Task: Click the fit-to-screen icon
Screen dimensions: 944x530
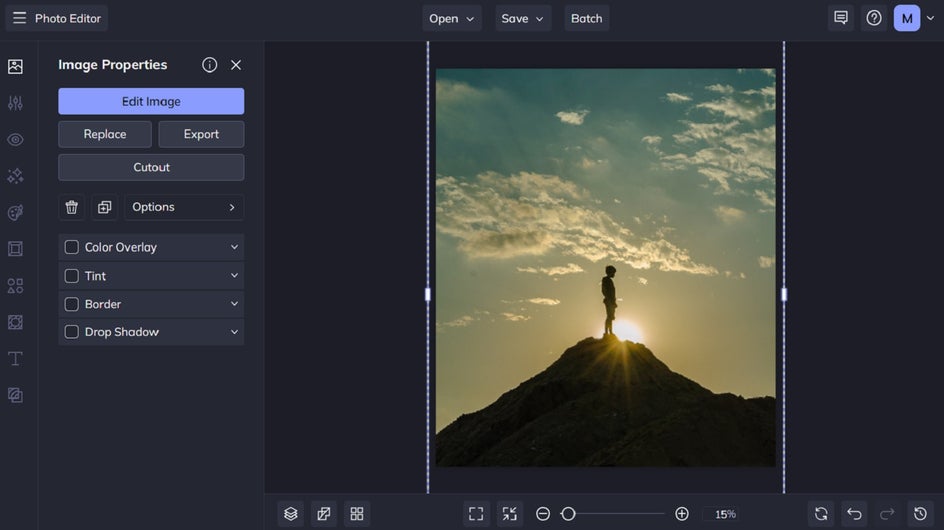Action: point(476,514)
